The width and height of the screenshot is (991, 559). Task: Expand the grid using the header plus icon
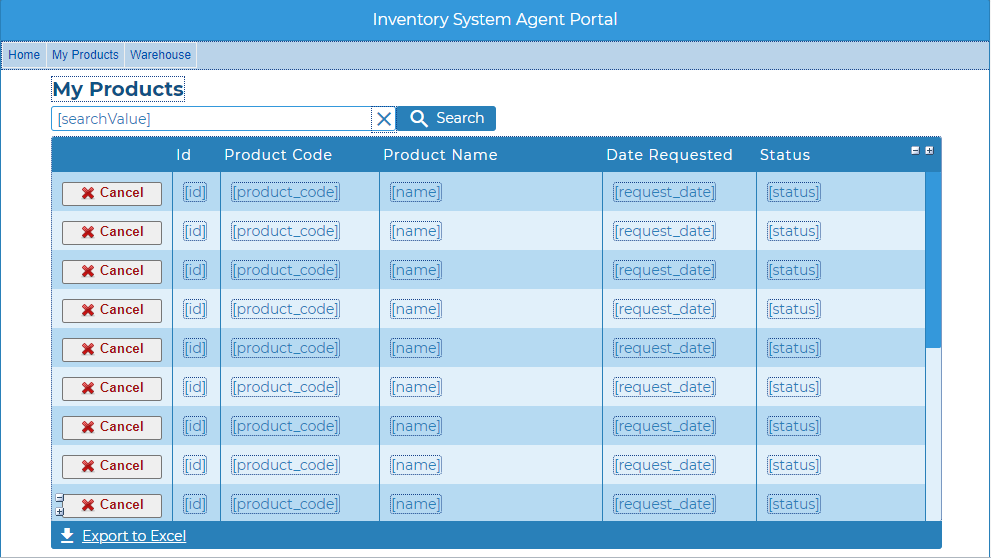point(929,150)
